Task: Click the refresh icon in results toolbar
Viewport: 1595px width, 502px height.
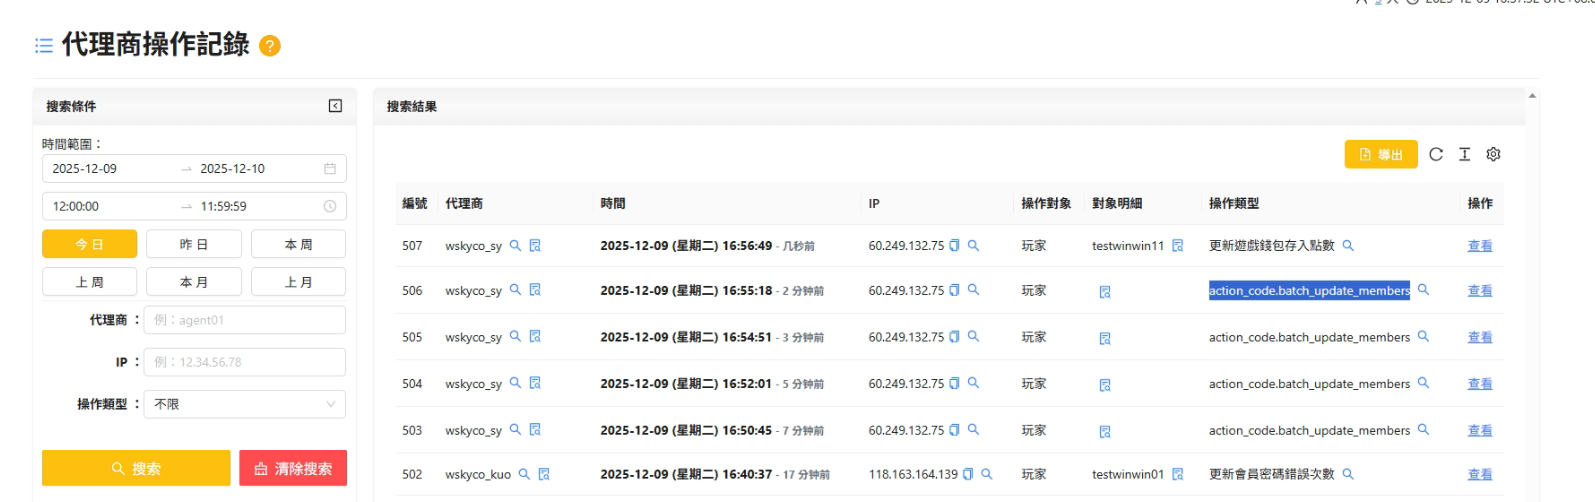Action: pos(1436,154)
